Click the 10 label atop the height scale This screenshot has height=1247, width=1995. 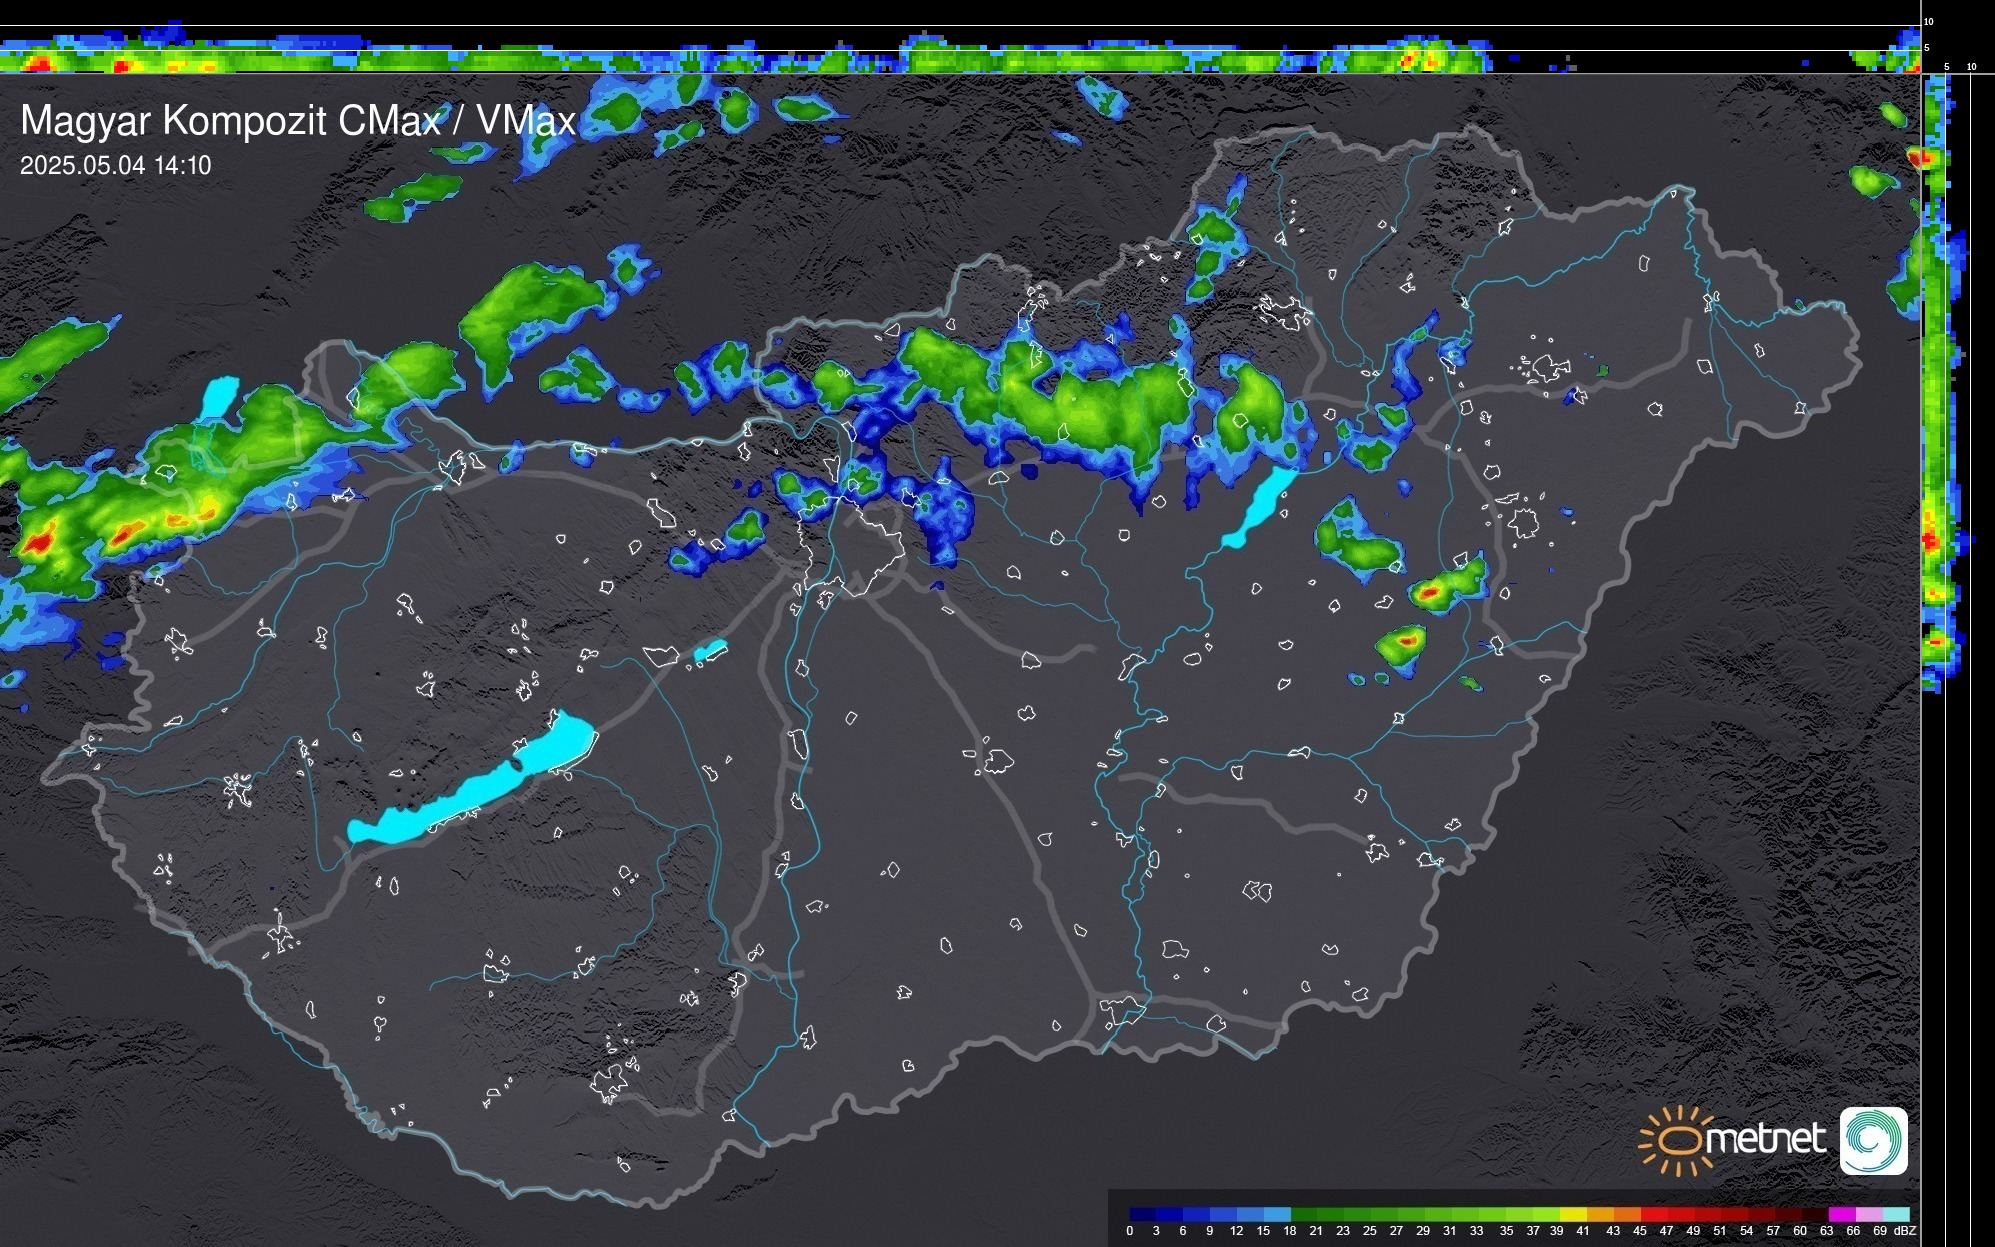pos(1929,21)
